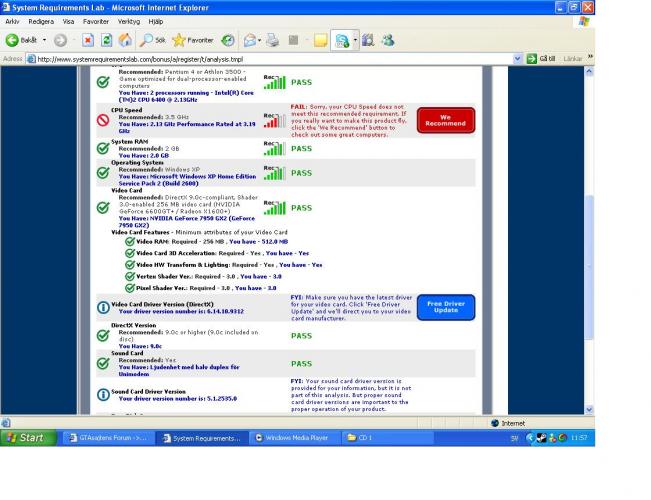Switch to GTAsajtens Forum taskbar window

[x=108, y=438]
